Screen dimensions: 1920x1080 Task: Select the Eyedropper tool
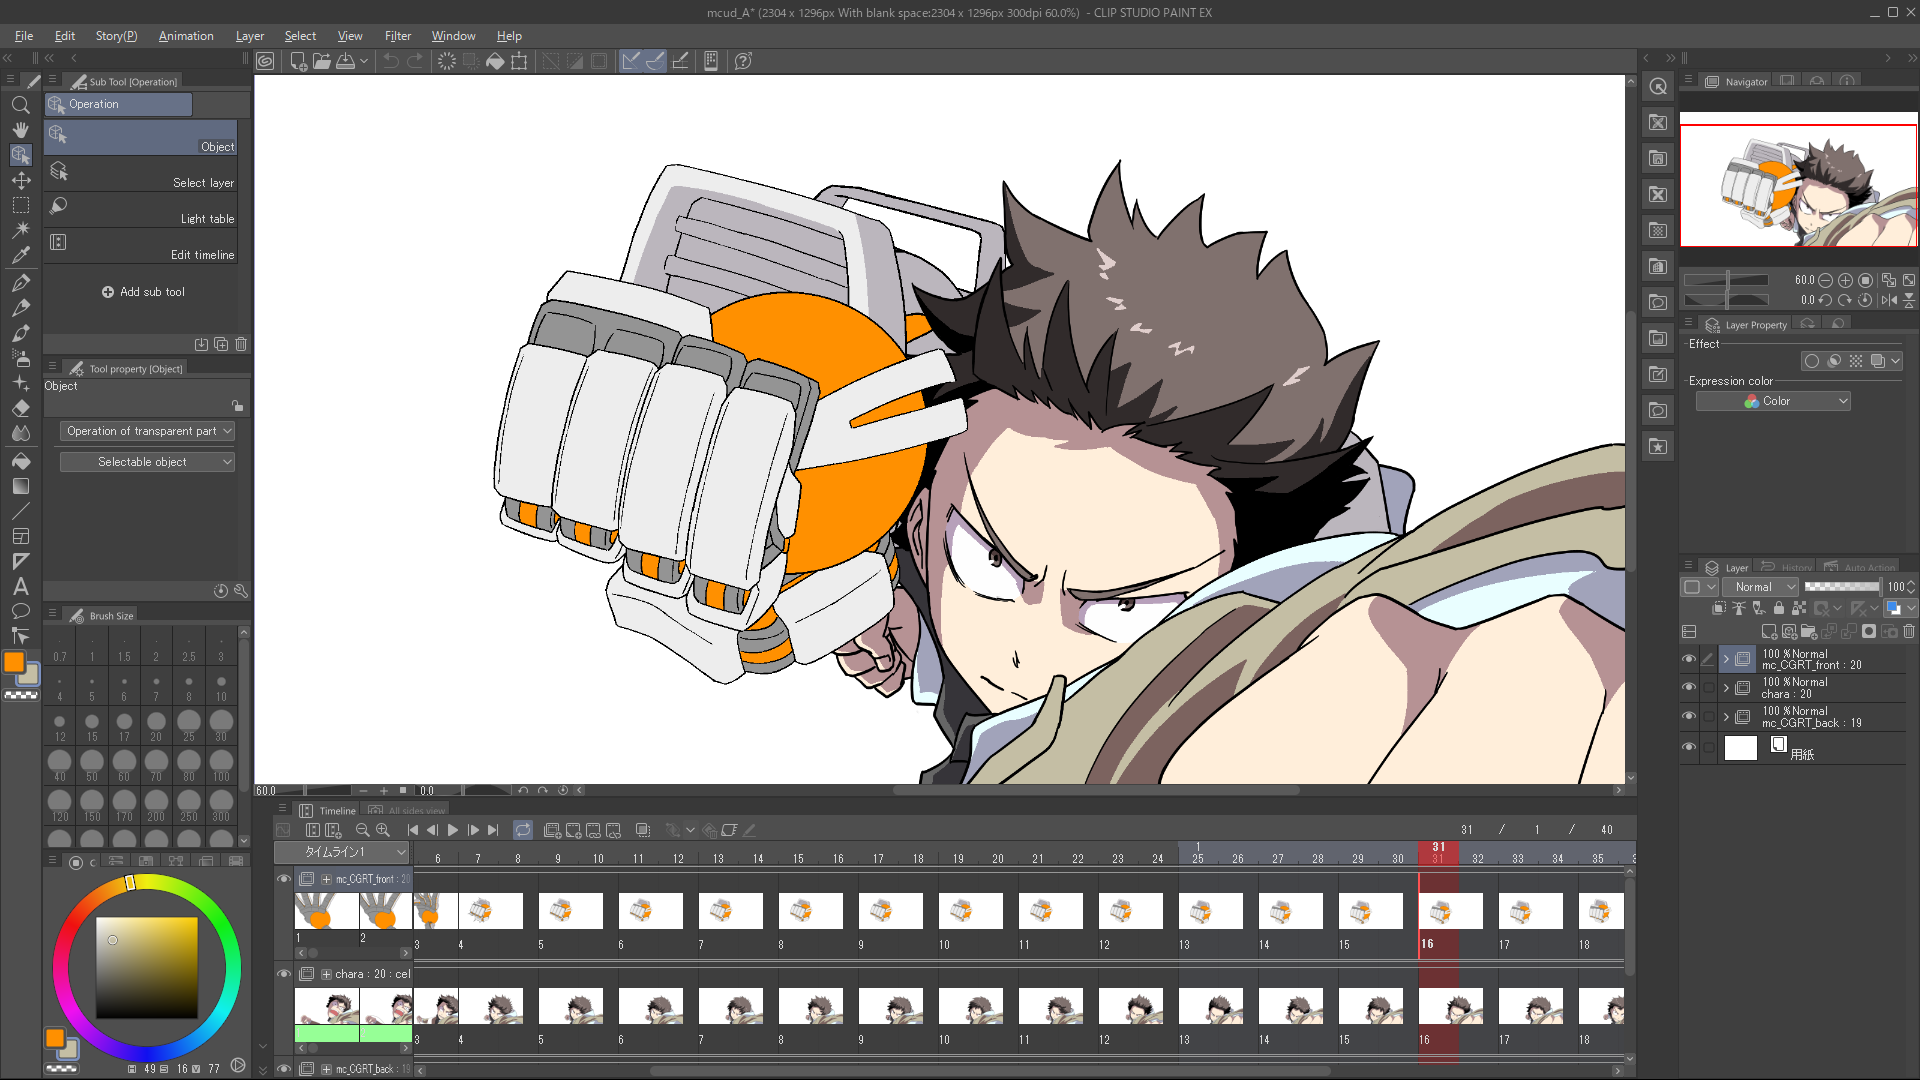coord(20,255)
